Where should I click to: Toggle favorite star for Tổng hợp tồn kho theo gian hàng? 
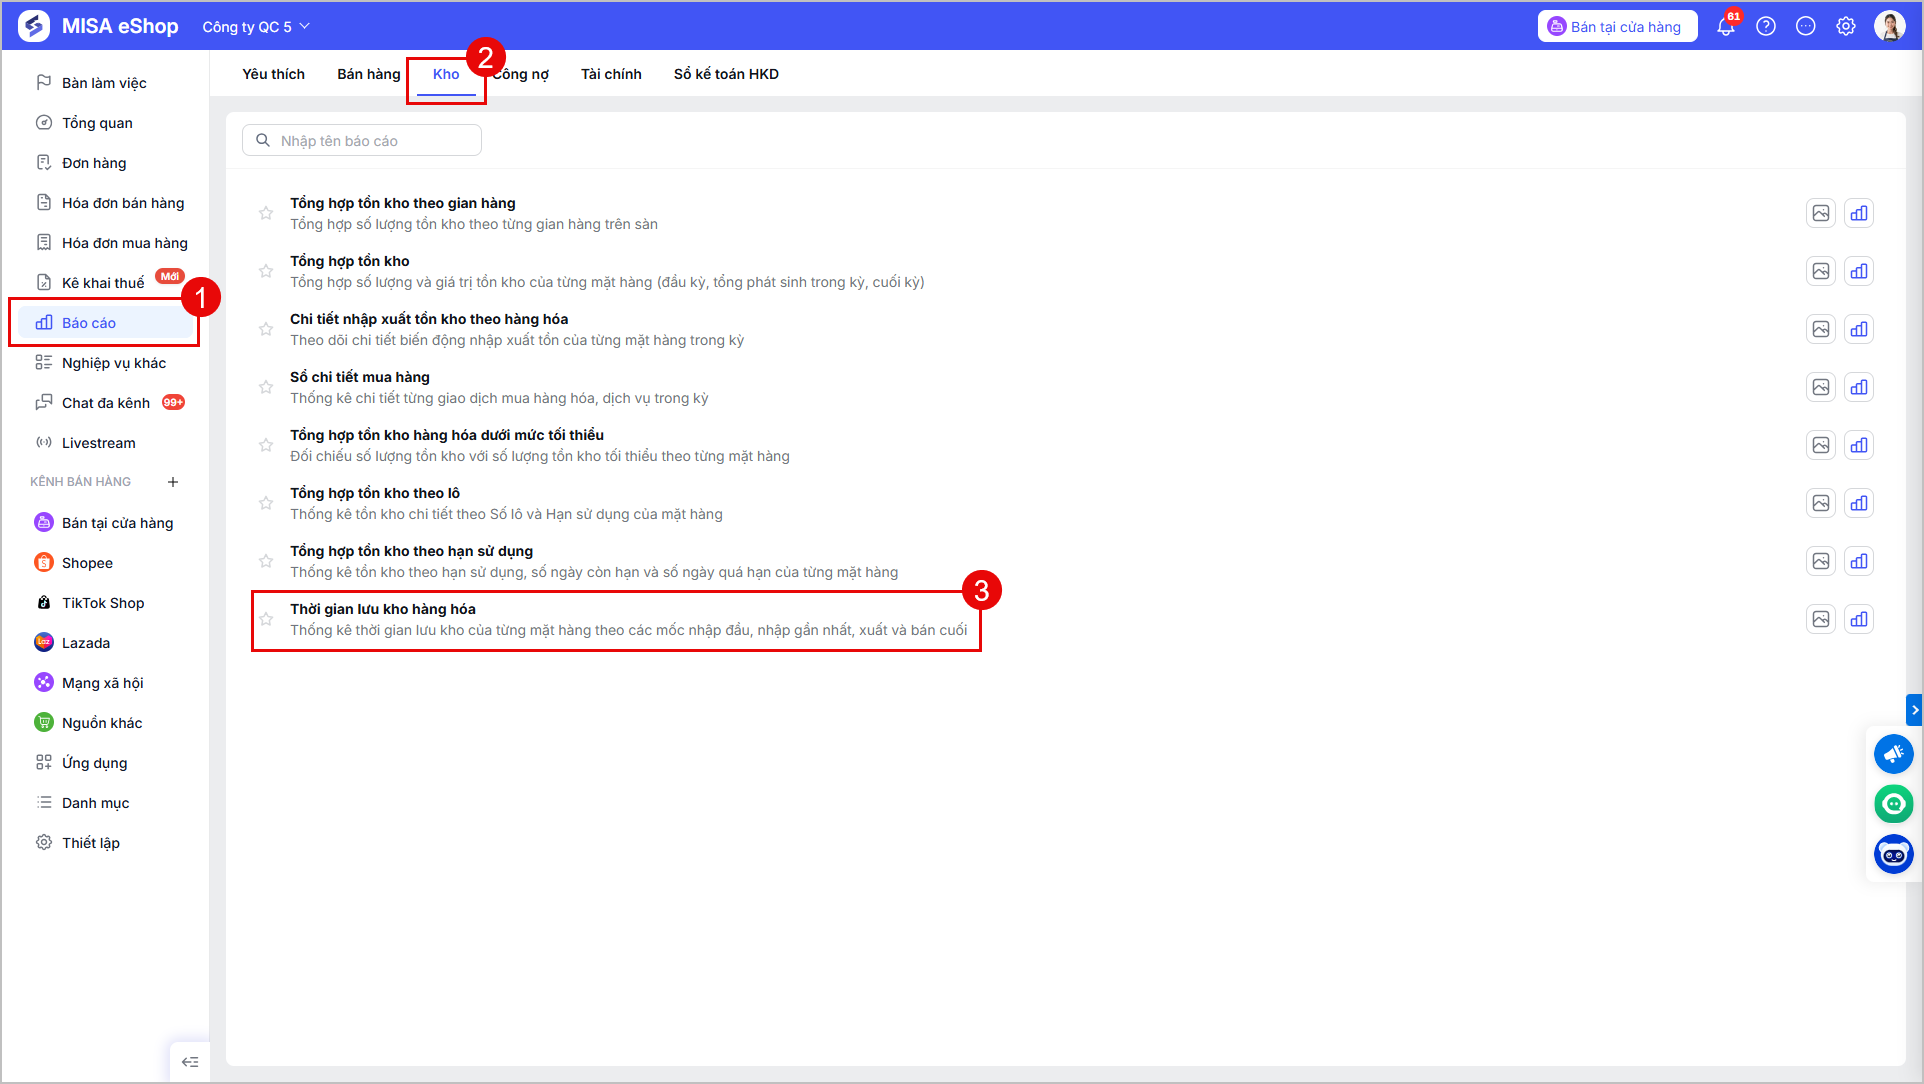click(266, 213)
